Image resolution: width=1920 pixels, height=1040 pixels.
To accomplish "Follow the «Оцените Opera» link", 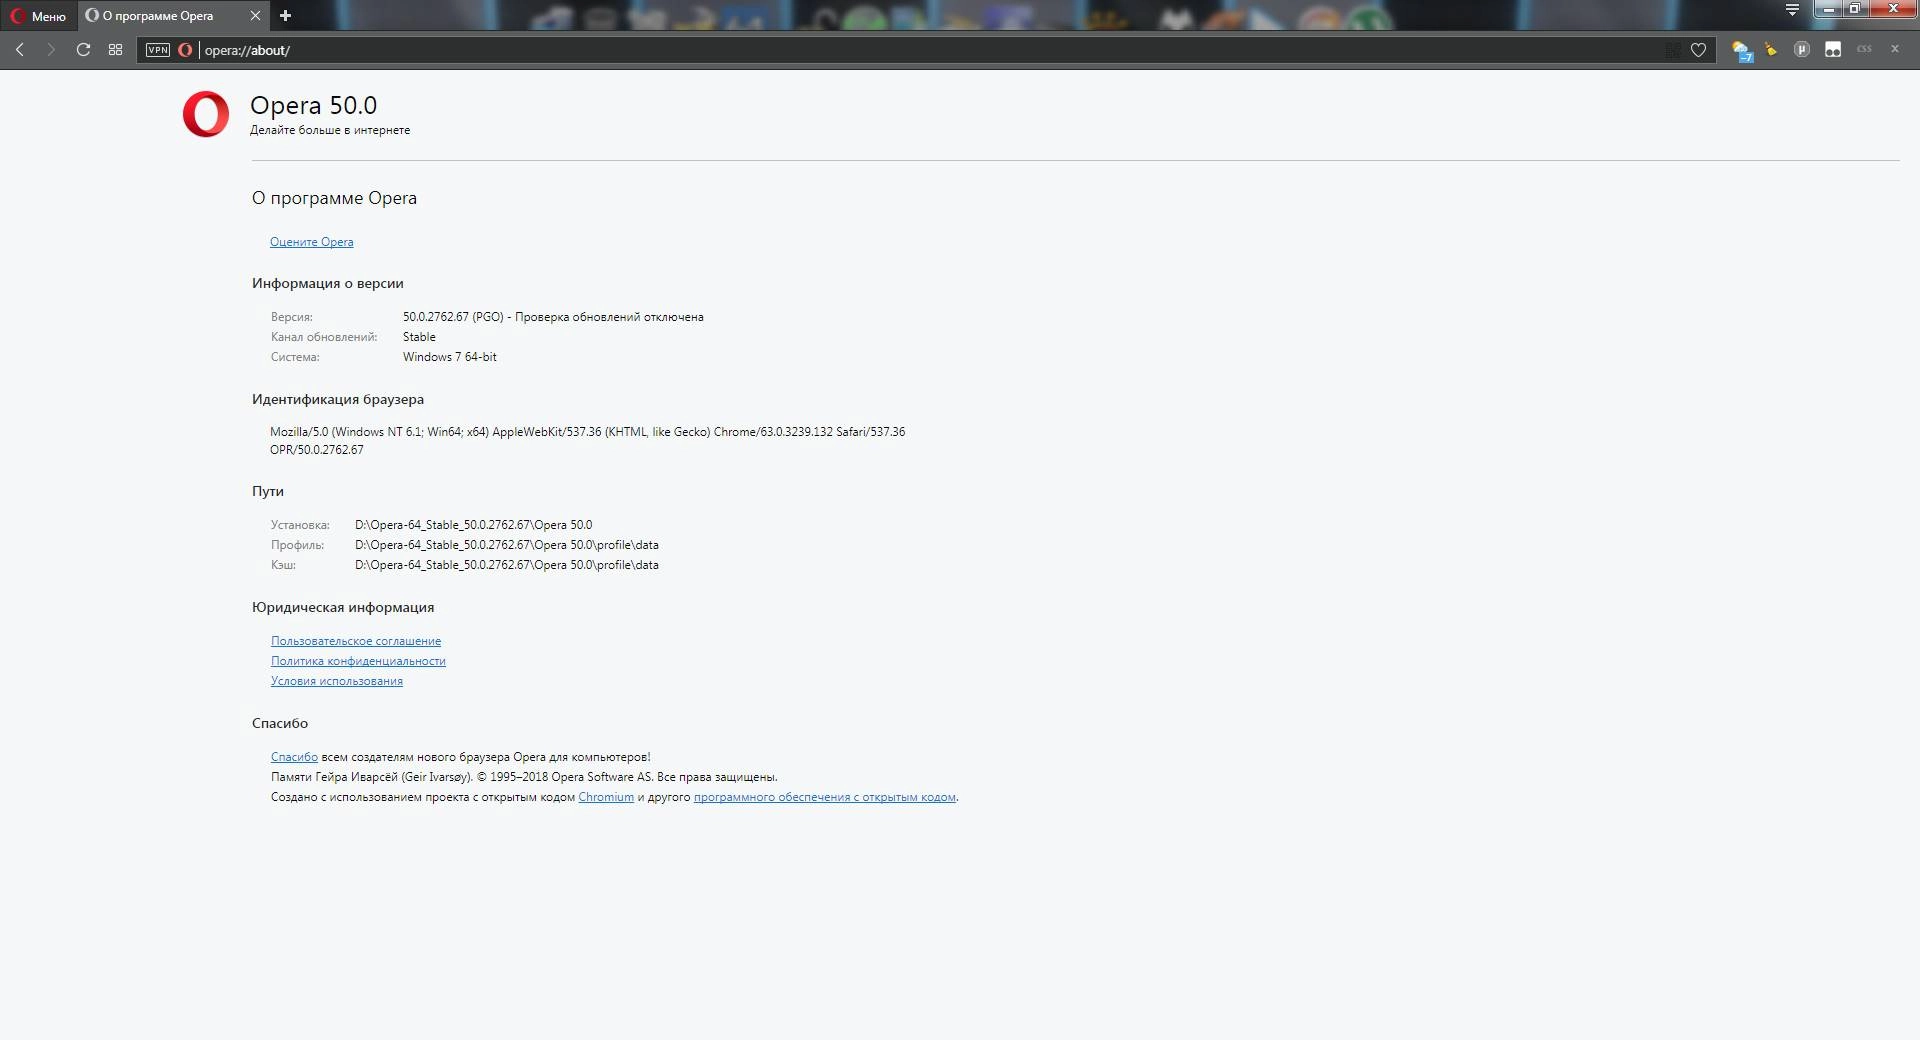I will click(311, 242).
